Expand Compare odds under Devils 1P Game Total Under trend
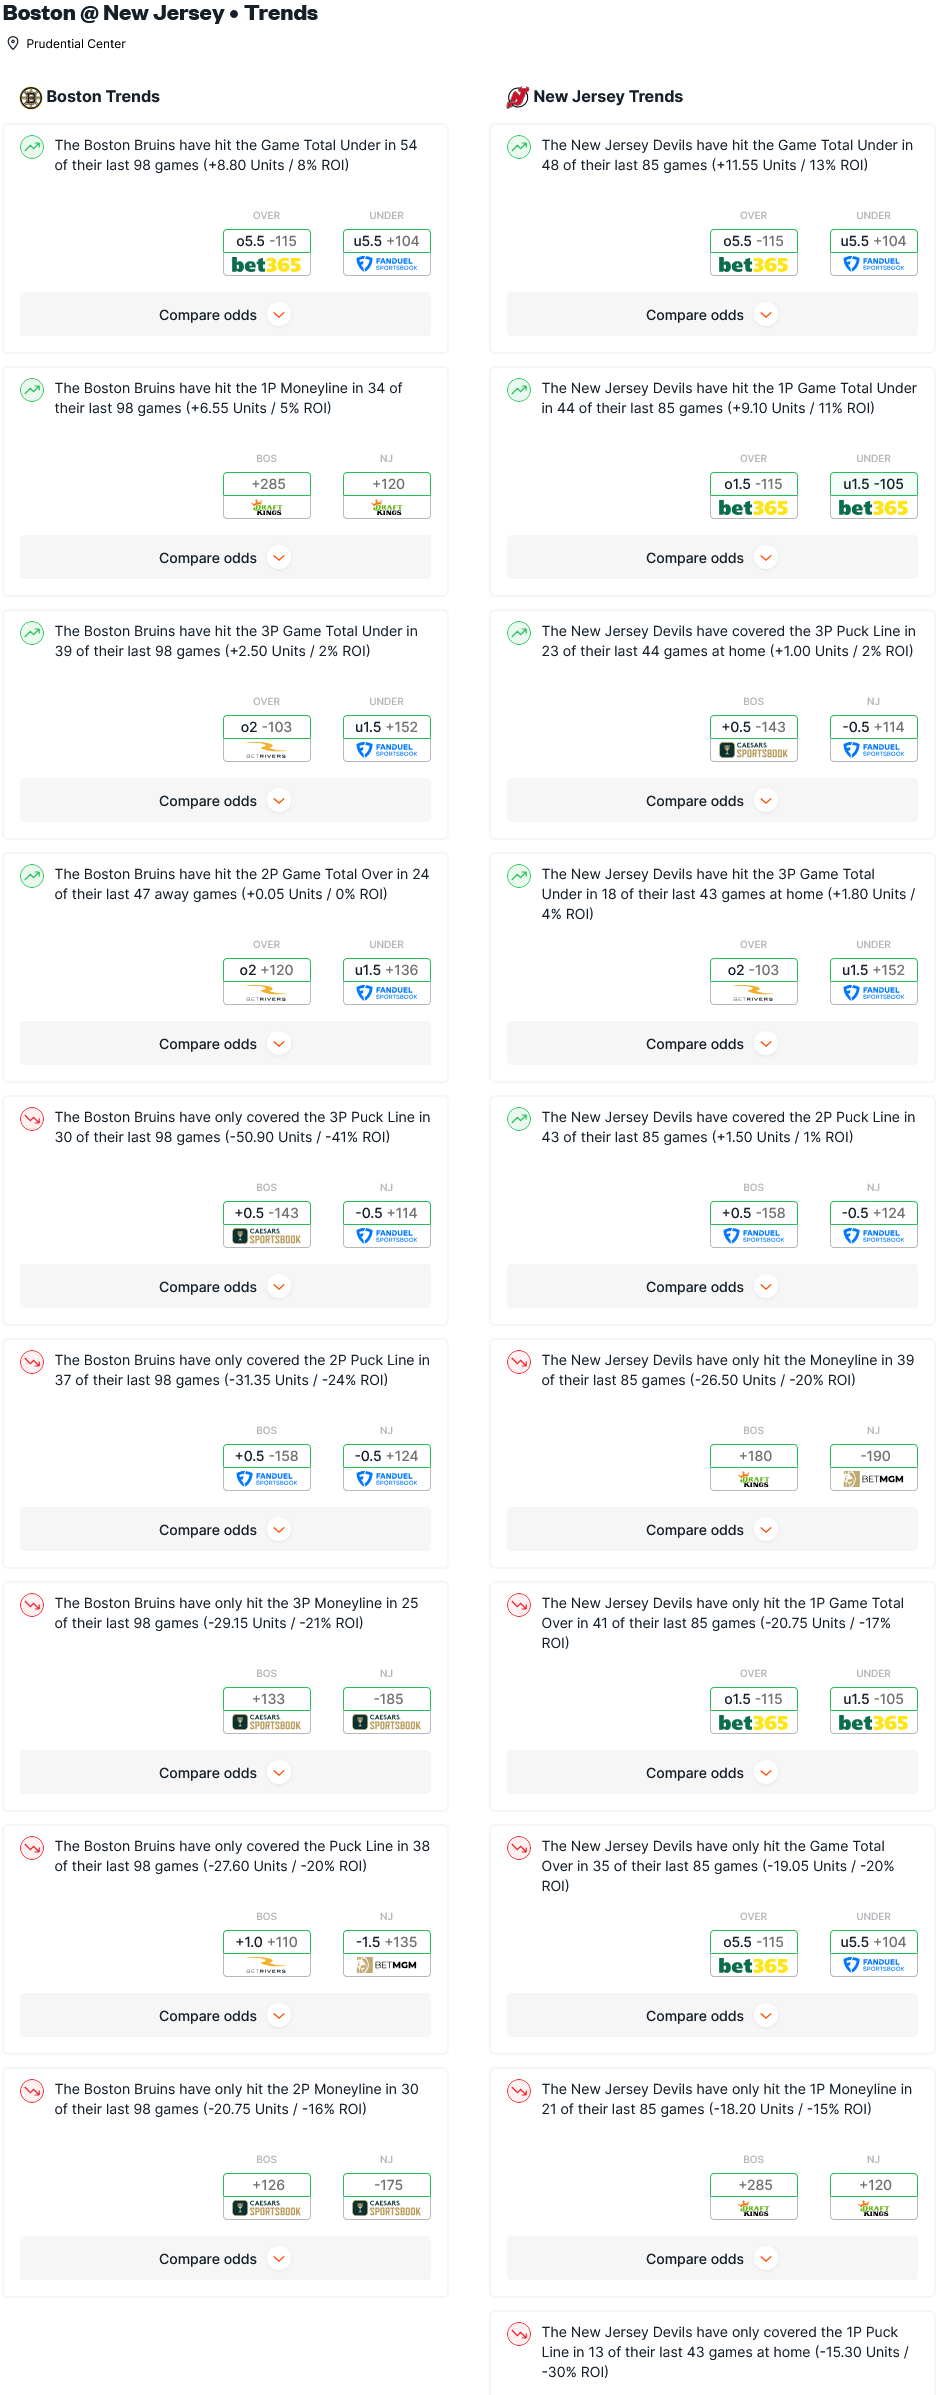Viewport: 939px width, 2395px height. click(712, 558)
